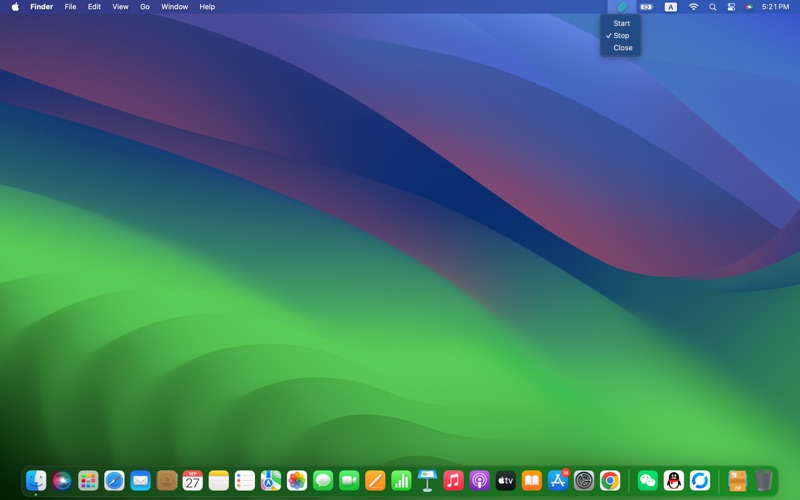
Task: Launch WeChat from the dock
Action: (648, 481)
